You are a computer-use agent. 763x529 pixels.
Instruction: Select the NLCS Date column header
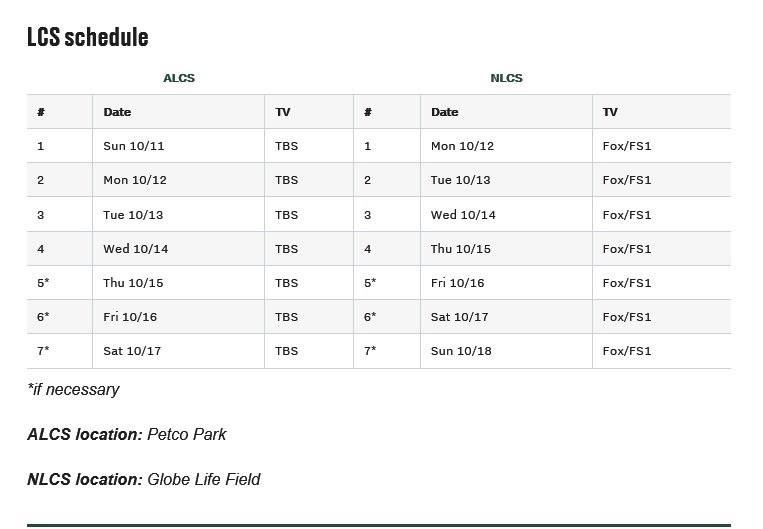[x=444, y=112]
